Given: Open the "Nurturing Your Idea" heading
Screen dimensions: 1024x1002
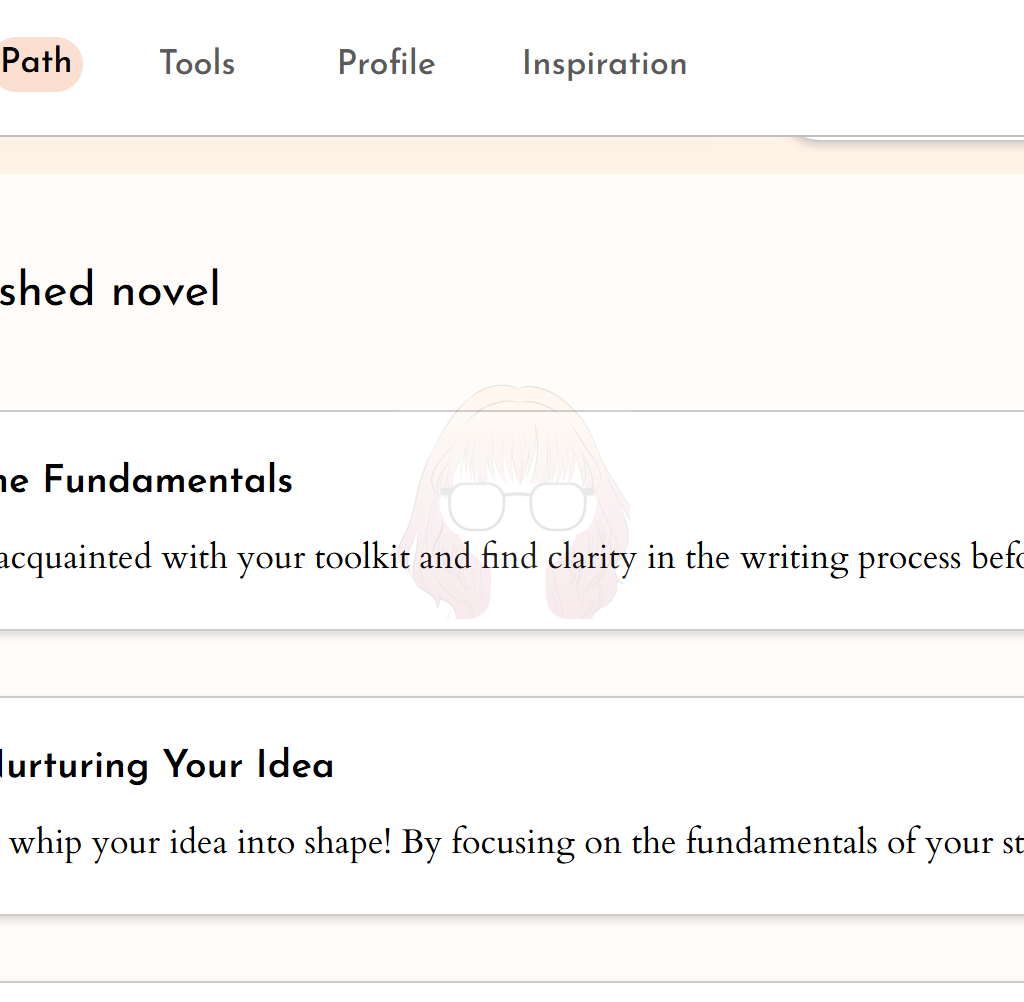Looking at the screenshot, I should (x=167, y=764).
